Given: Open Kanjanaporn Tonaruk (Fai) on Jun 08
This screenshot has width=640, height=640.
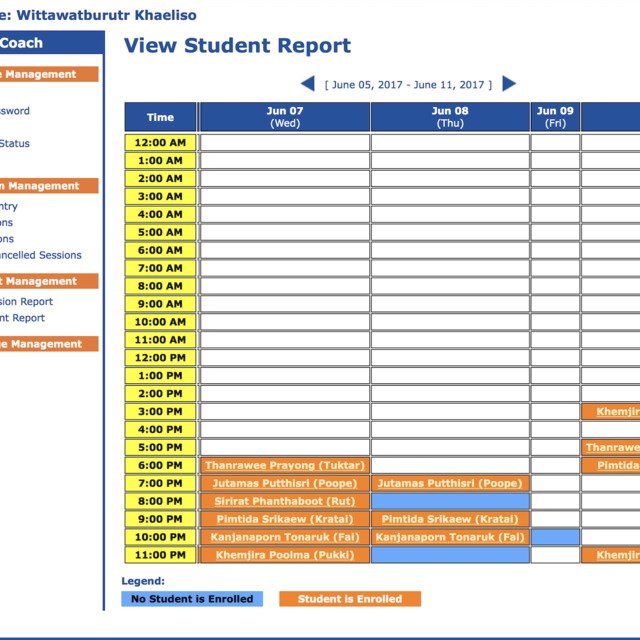Looking at the screenshot, I should [x=450, y=537].
